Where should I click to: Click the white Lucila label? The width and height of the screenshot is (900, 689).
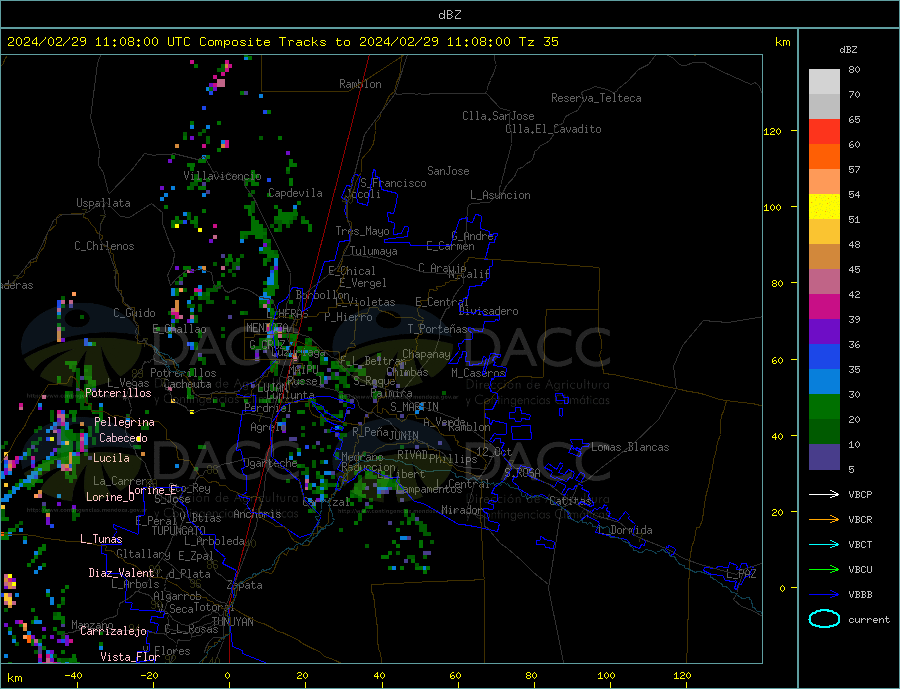111,458
